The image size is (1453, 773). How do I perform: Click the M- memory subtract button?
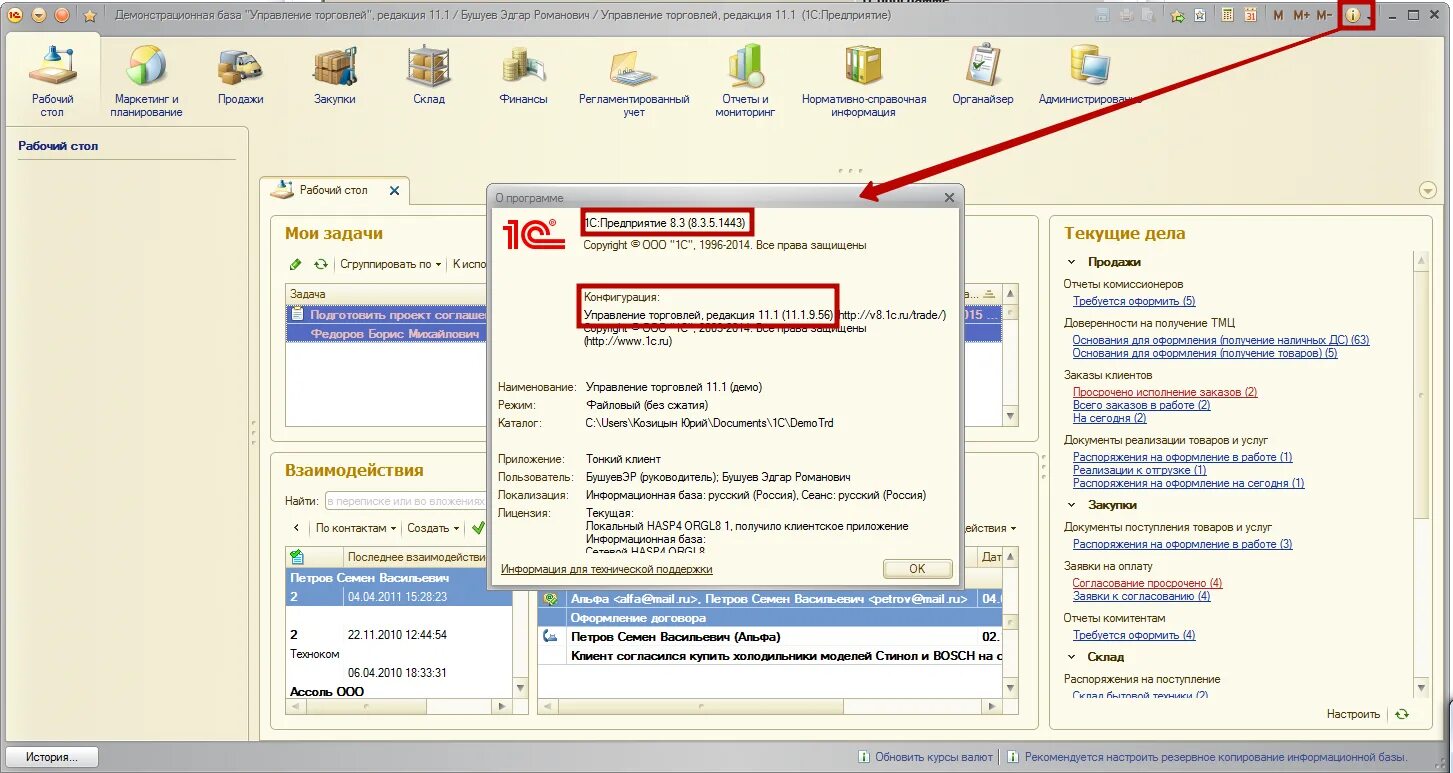click(1324, 15)
